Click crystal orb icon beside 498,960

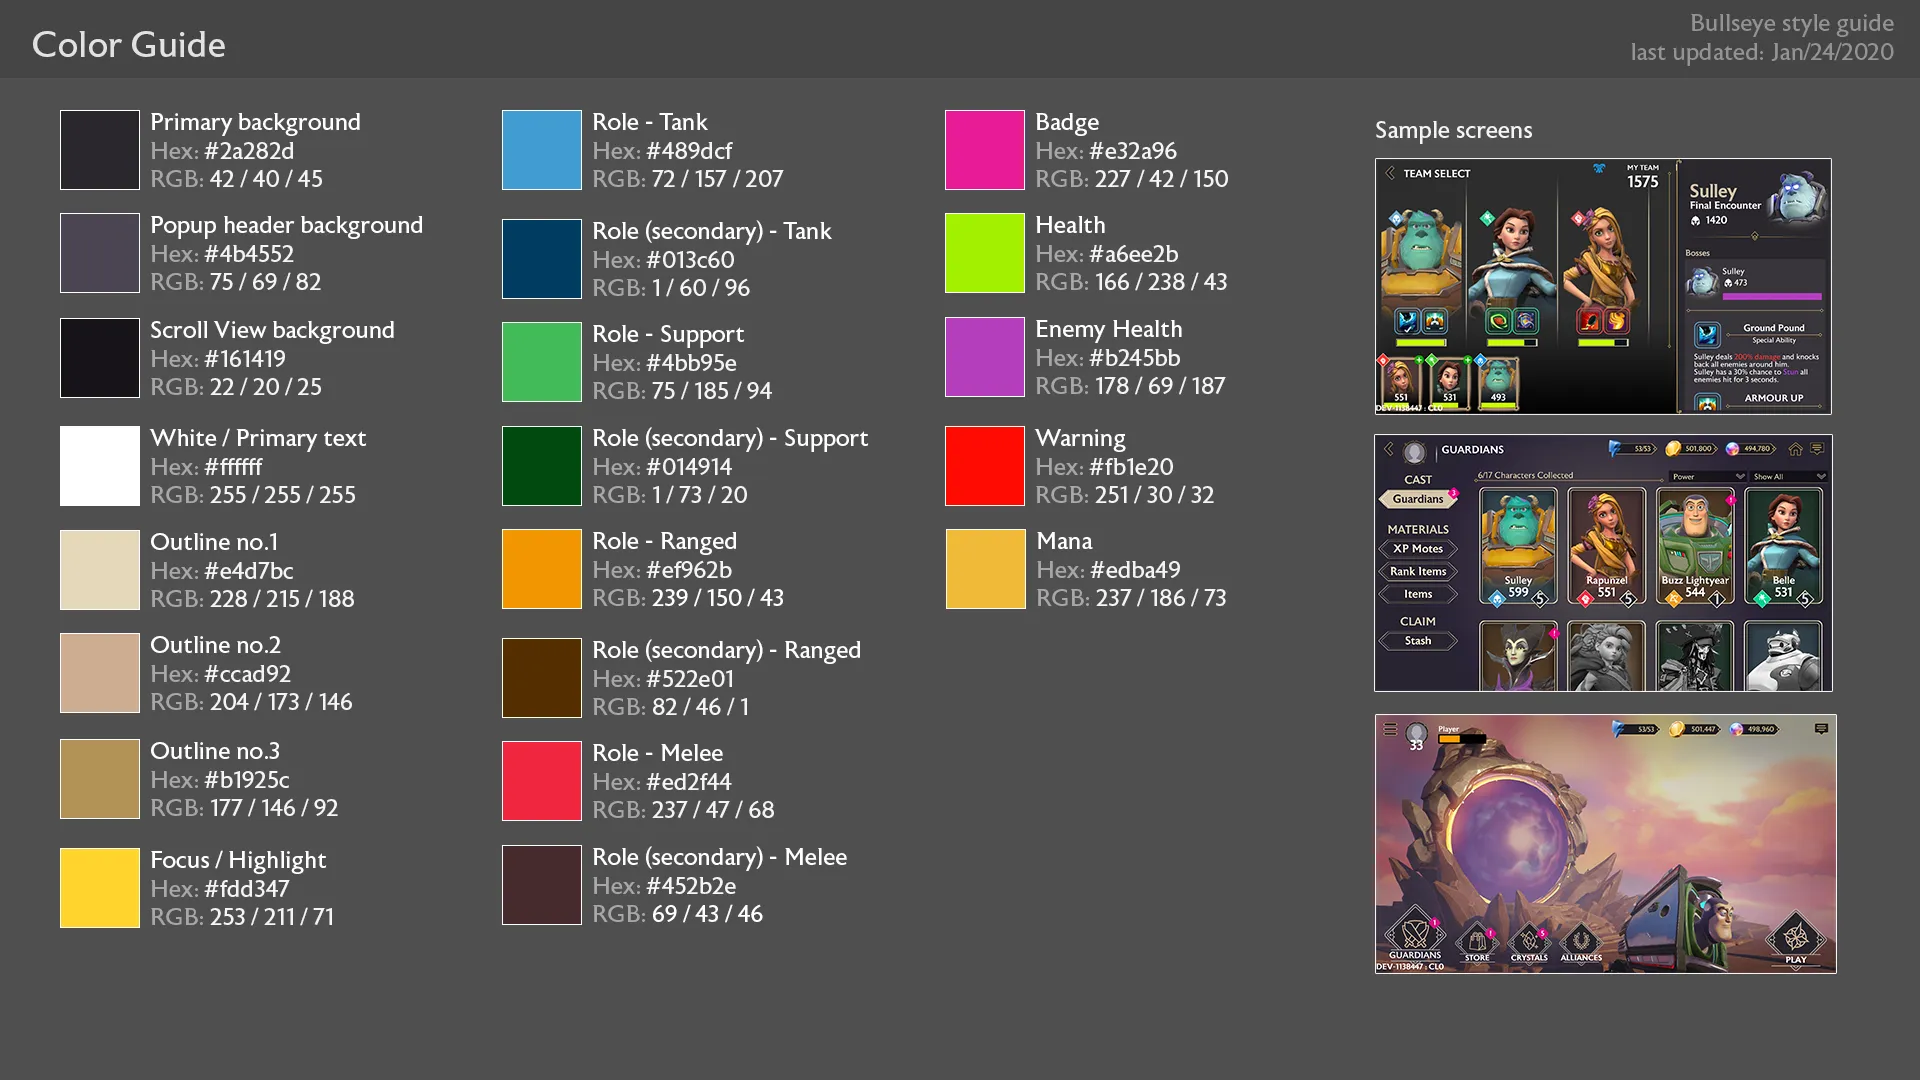[x=1736, y=729]
